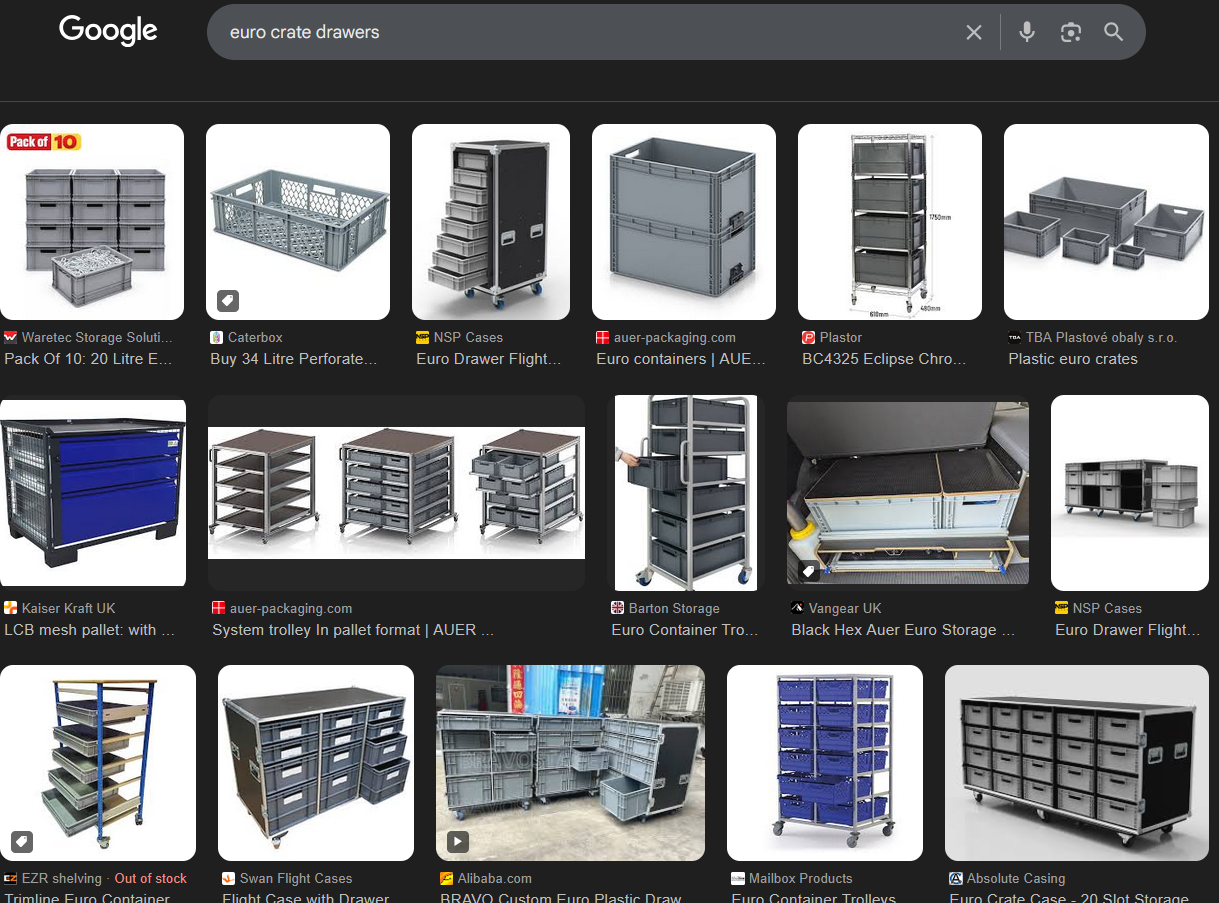
Task: Click the Barton Storage source label
Action: (x=673, y=608)
